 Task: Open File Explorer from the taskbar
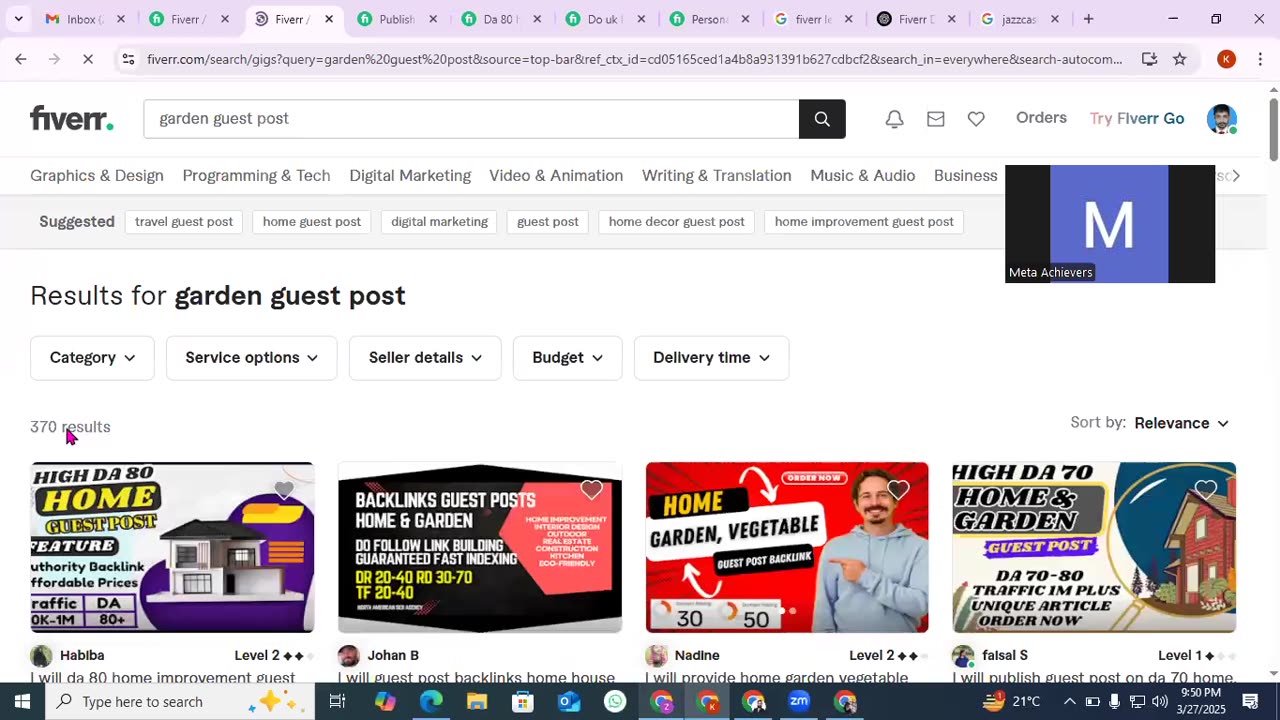tap(477, 702)
